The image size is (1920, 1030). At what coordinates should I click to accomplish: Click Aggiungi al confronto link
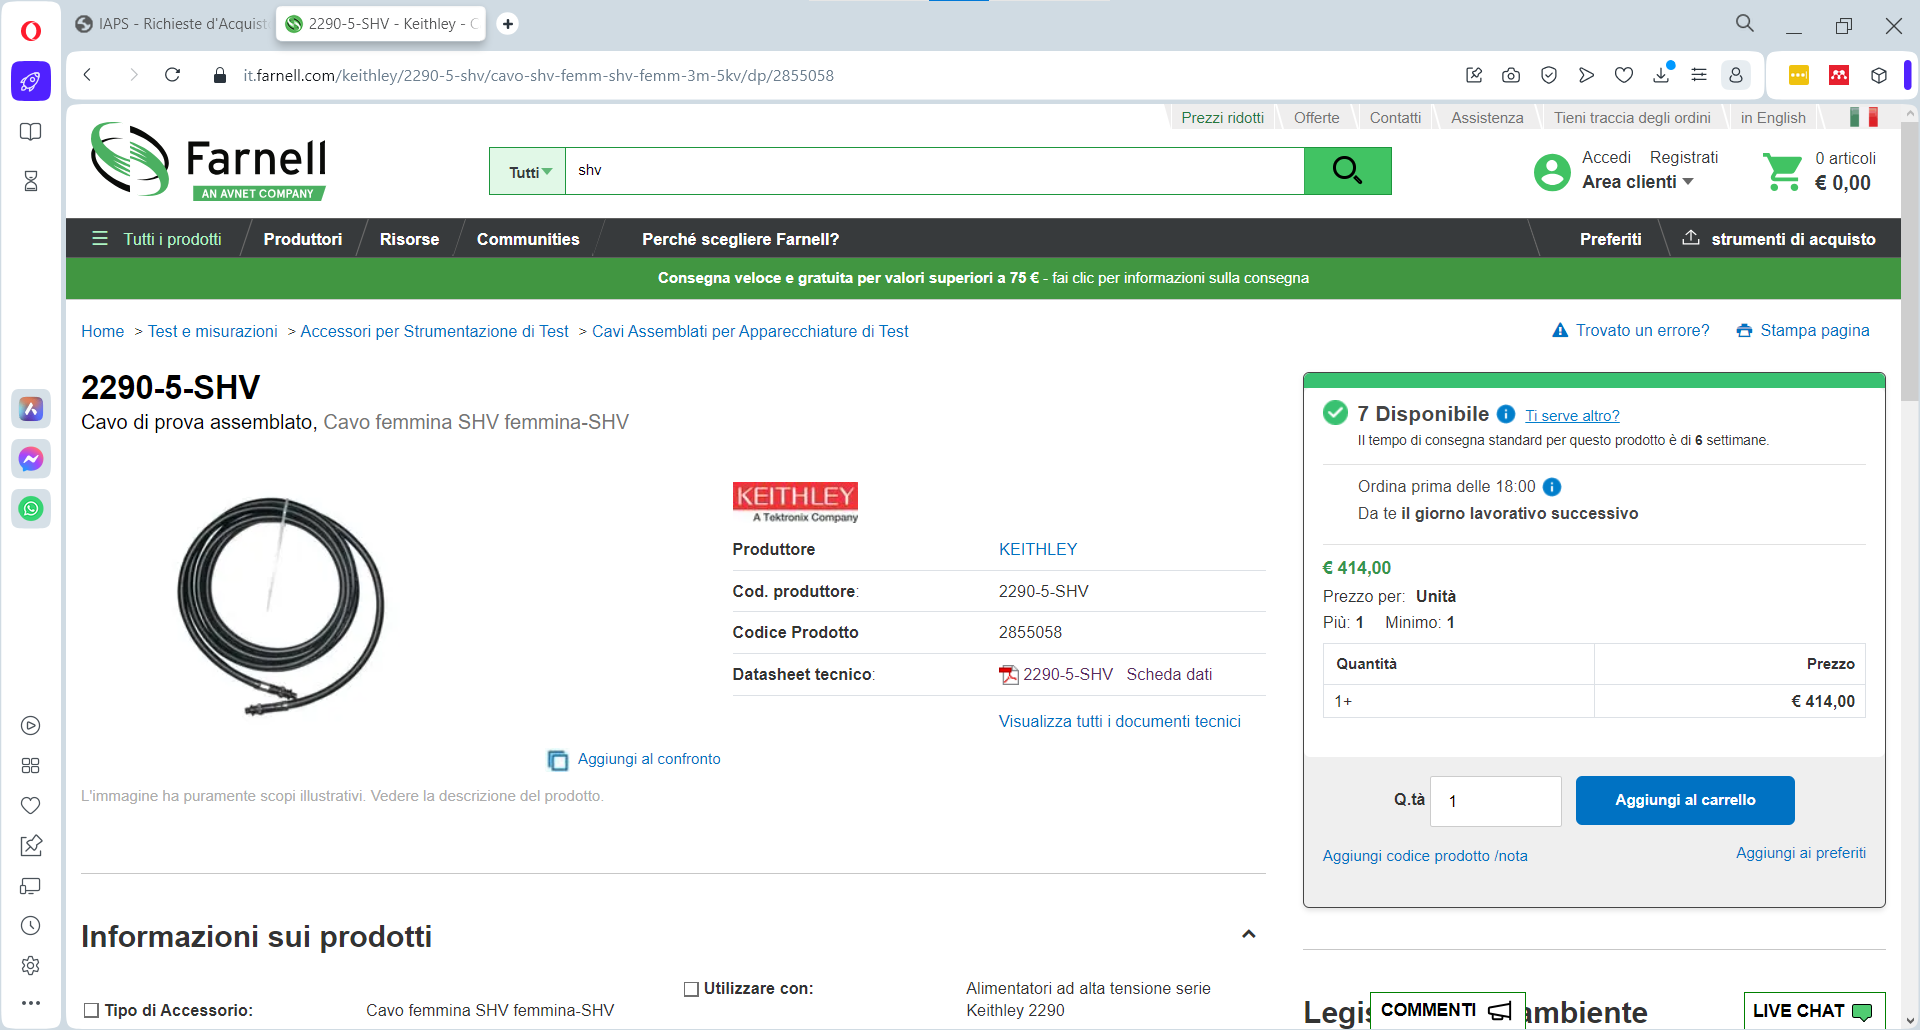(634, 759)
